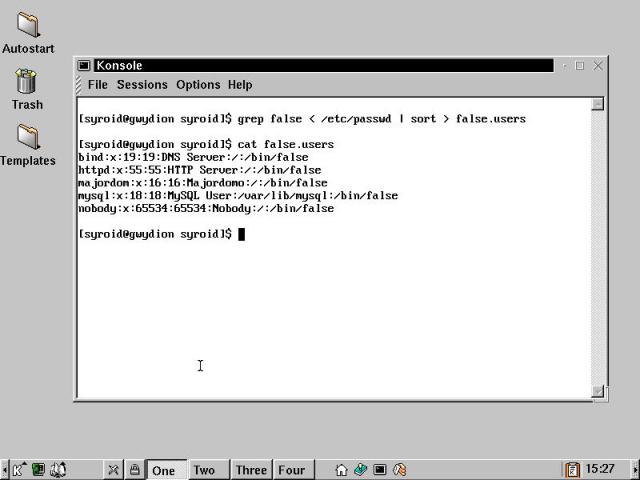Switch to virtual desktop Four
The height and width of the screenshot is (480, 640).
click(291, 470)
